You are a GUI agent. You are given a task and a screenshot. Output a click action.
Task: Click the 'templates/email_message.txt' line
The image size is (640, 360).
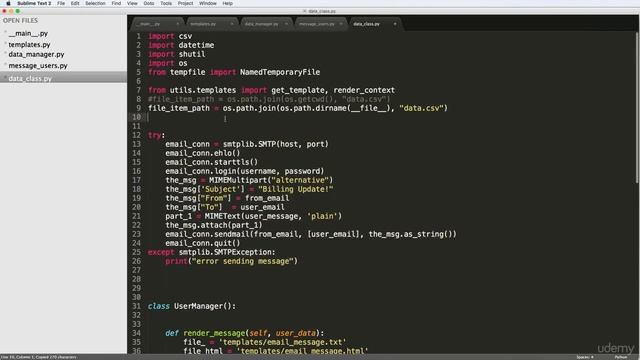264,342
